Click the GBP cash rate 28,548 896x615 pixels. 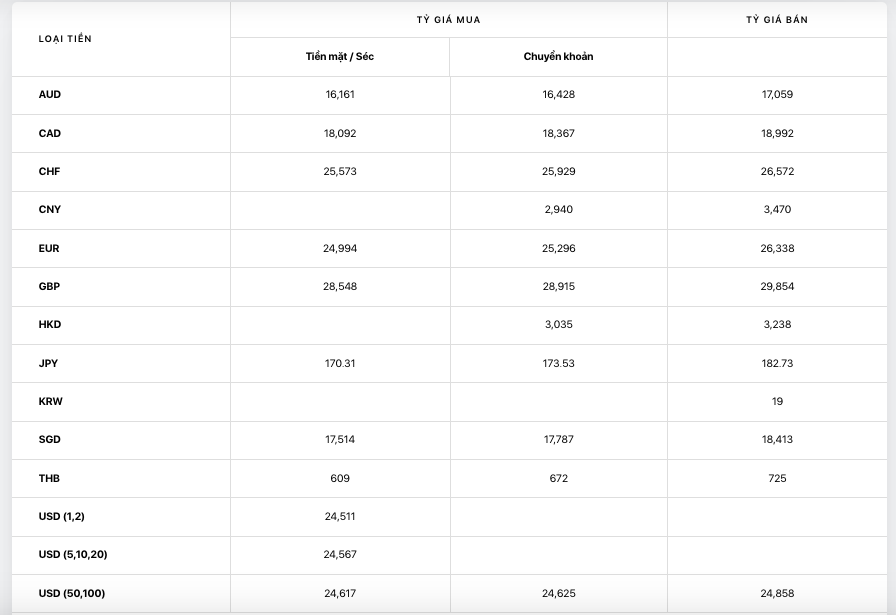pyautogui.click(x=340, y=287)
